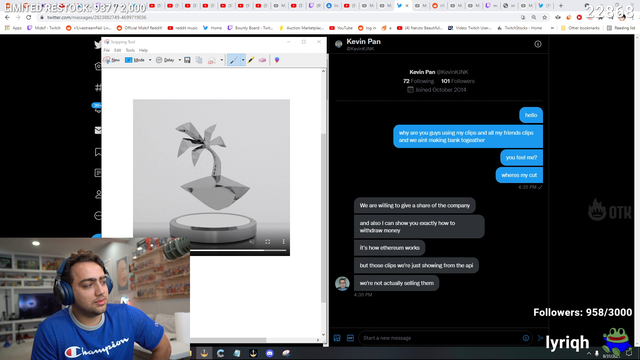Open the Help menu in Snipping Tool
640x360 pixels.
click(143, 50)
